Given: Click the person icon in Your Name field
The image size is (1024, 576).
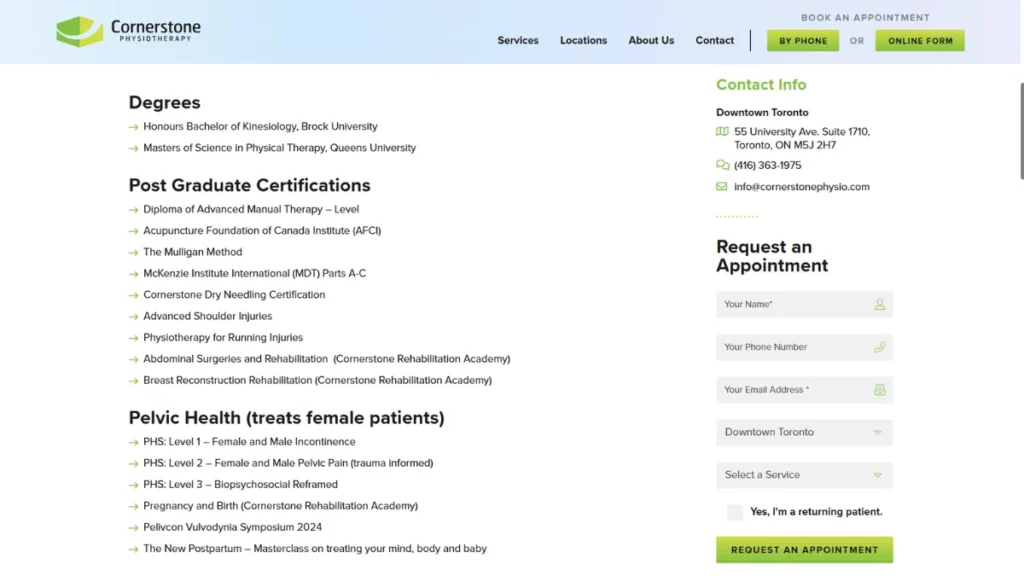Looking at the screenshot, I should coord(880,304).
